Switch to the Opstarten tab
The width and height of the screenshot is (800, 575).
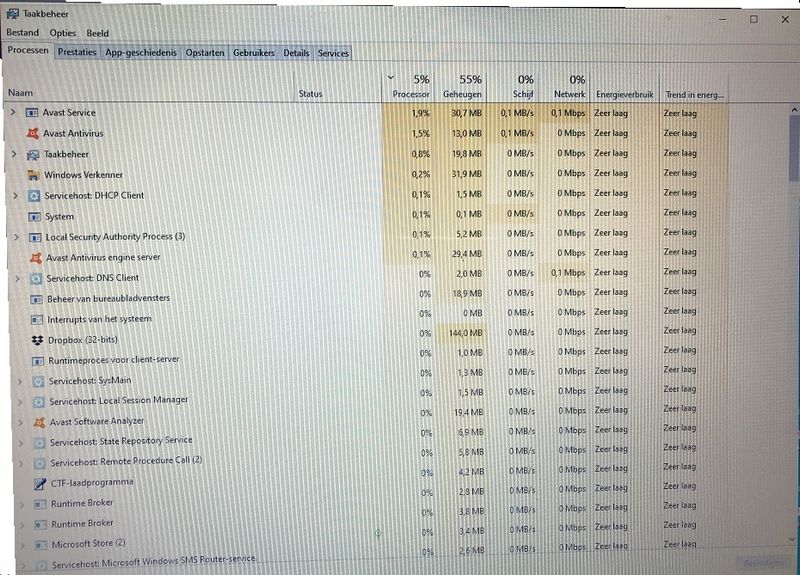click(x=205, y=53)
